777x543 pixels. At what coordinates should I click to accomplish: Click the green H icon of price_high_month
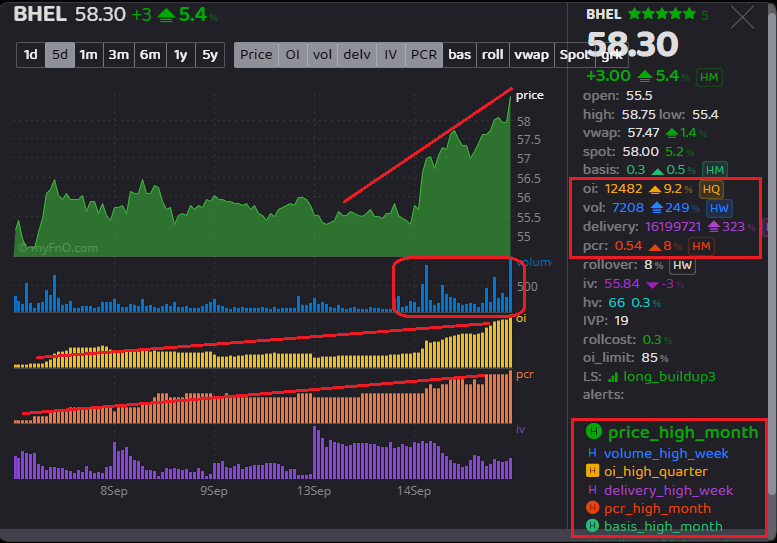tap(594, 431)
